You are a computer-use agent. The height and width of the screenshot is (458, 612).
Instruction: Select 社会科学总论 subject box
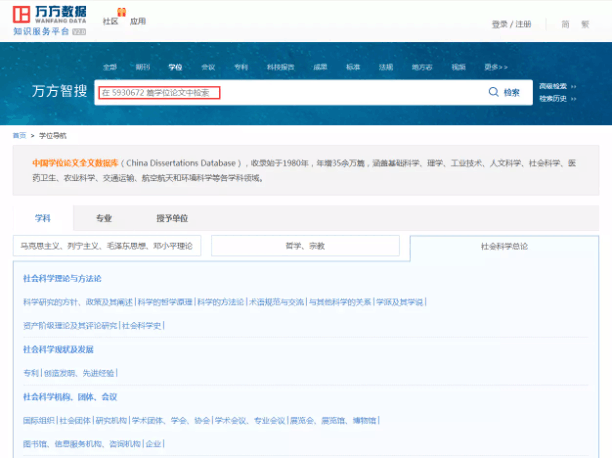[504, 246]
